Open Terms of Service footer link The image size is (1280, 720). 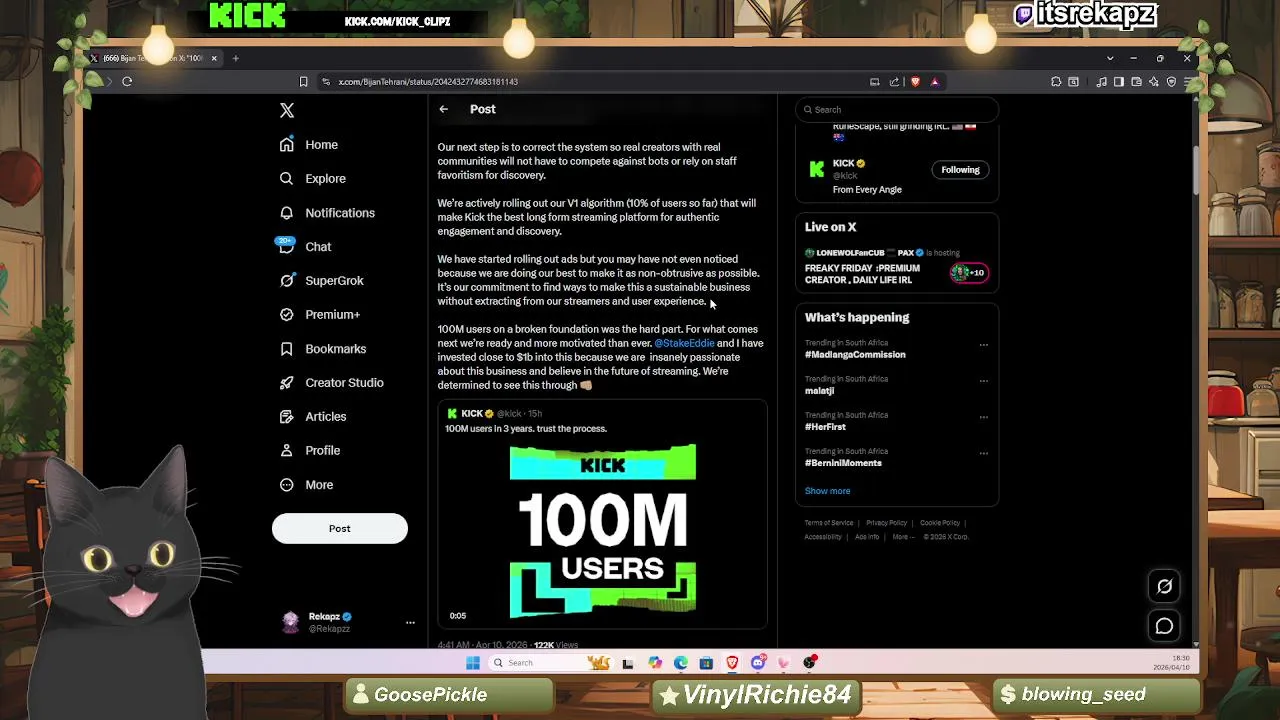(x=829, y=523)
